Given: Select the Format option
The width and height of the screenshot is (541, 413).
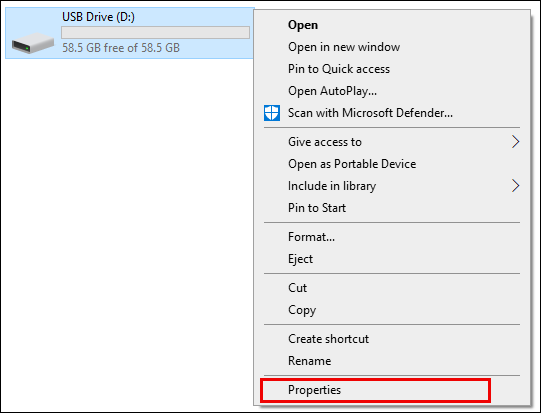Looking at the screenshot, I should (x=392, y=237).
